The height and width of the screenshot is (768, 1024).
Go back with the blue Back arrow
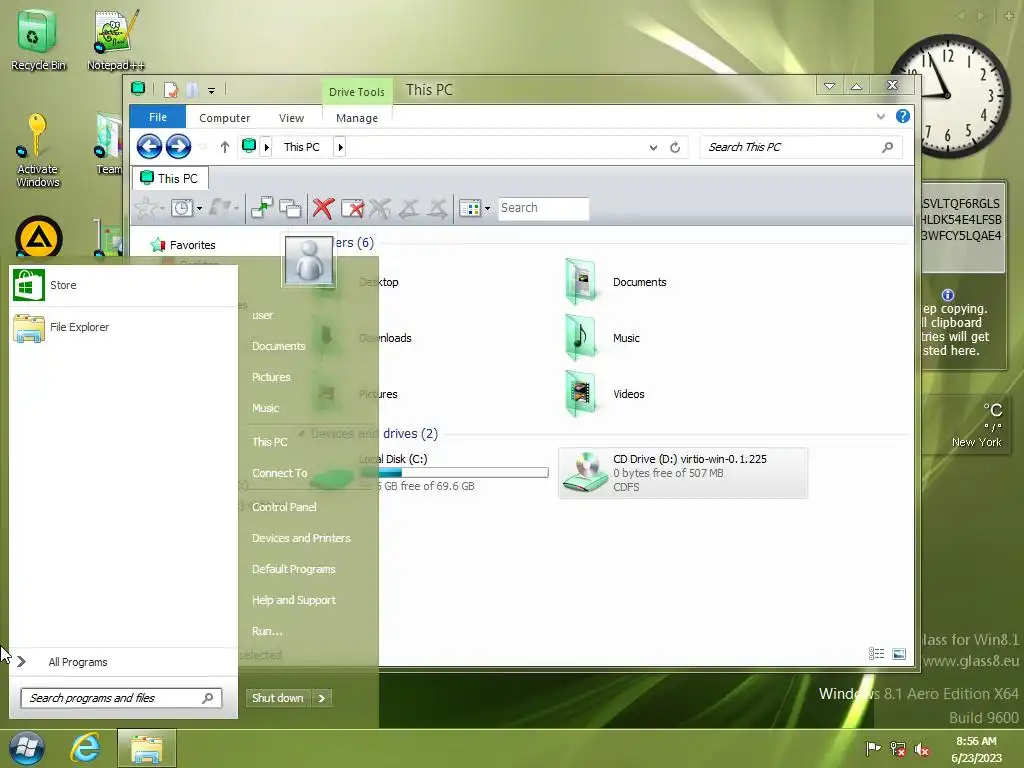[150, 146]
